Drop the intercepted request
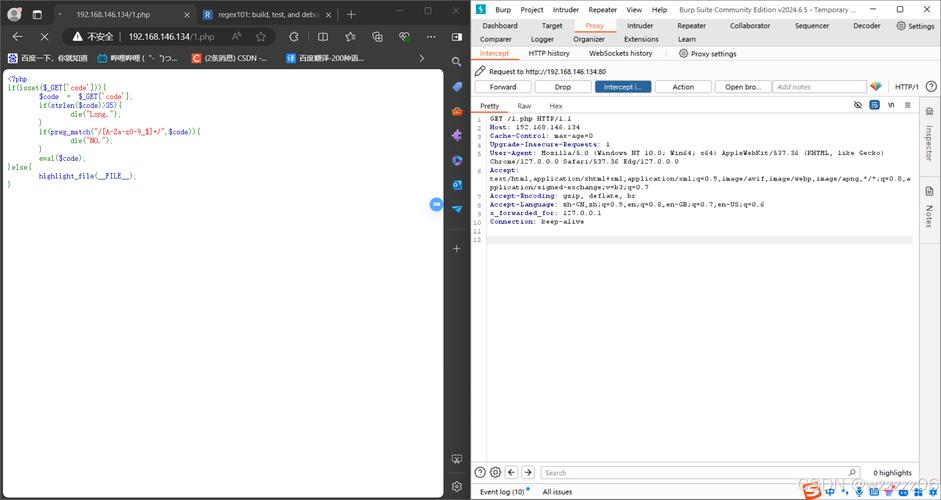 click(x=563, y=87)
